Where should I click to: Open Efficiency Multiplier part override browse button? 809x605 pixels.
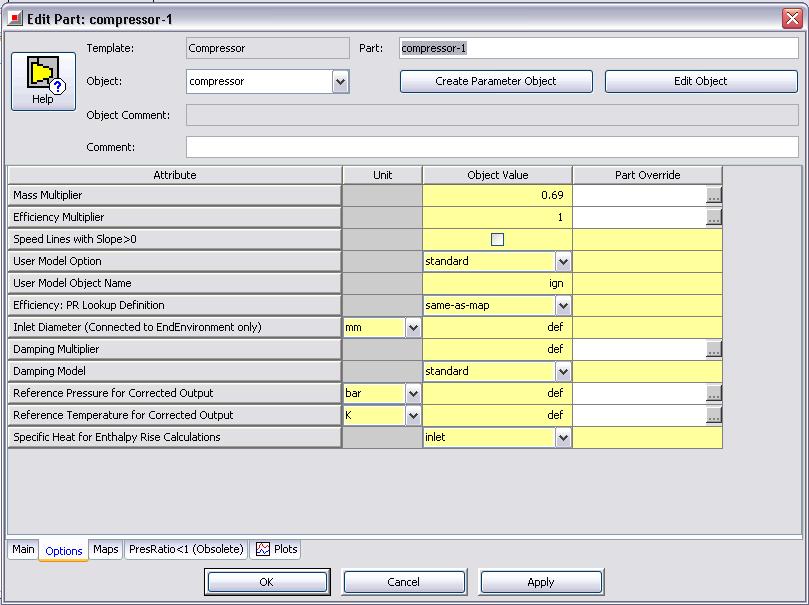coord(714,217)
